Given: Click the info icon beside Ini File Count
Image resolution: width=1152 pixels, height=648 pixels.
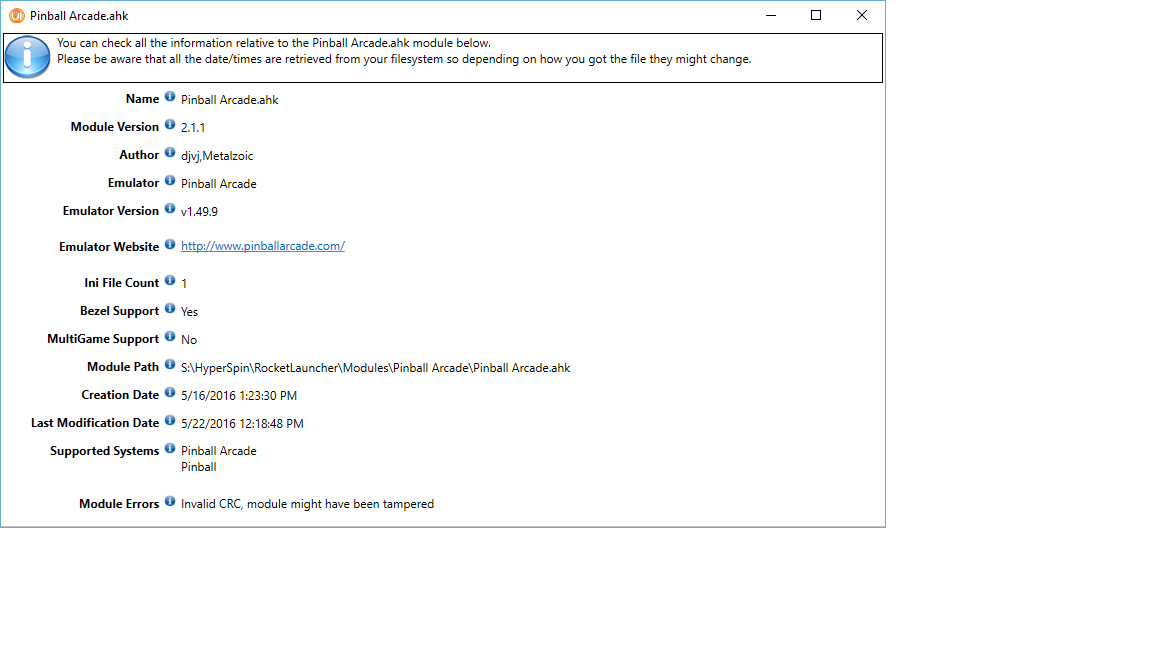Looking at the screenshot, I should (170, 281).
